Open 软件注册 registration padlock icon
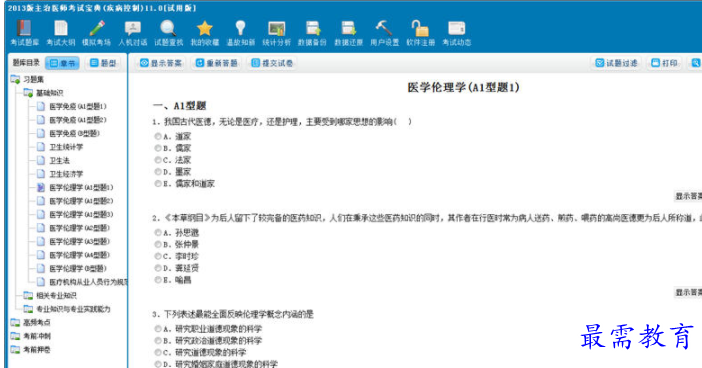 420,33
